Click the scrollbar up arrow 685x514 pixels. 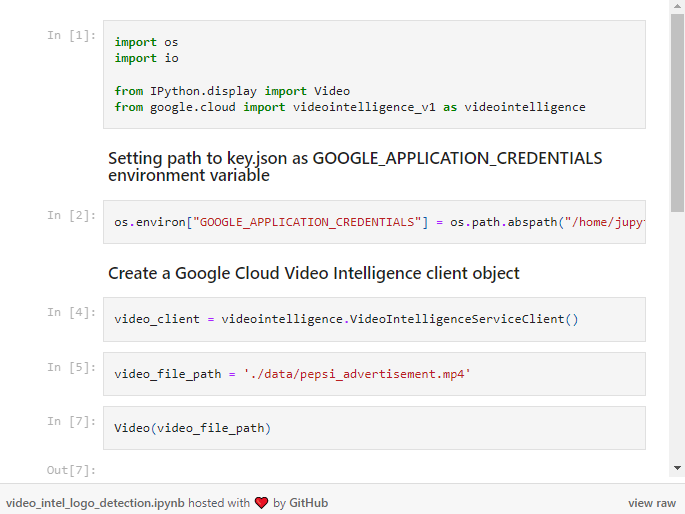tap(677, 6)
